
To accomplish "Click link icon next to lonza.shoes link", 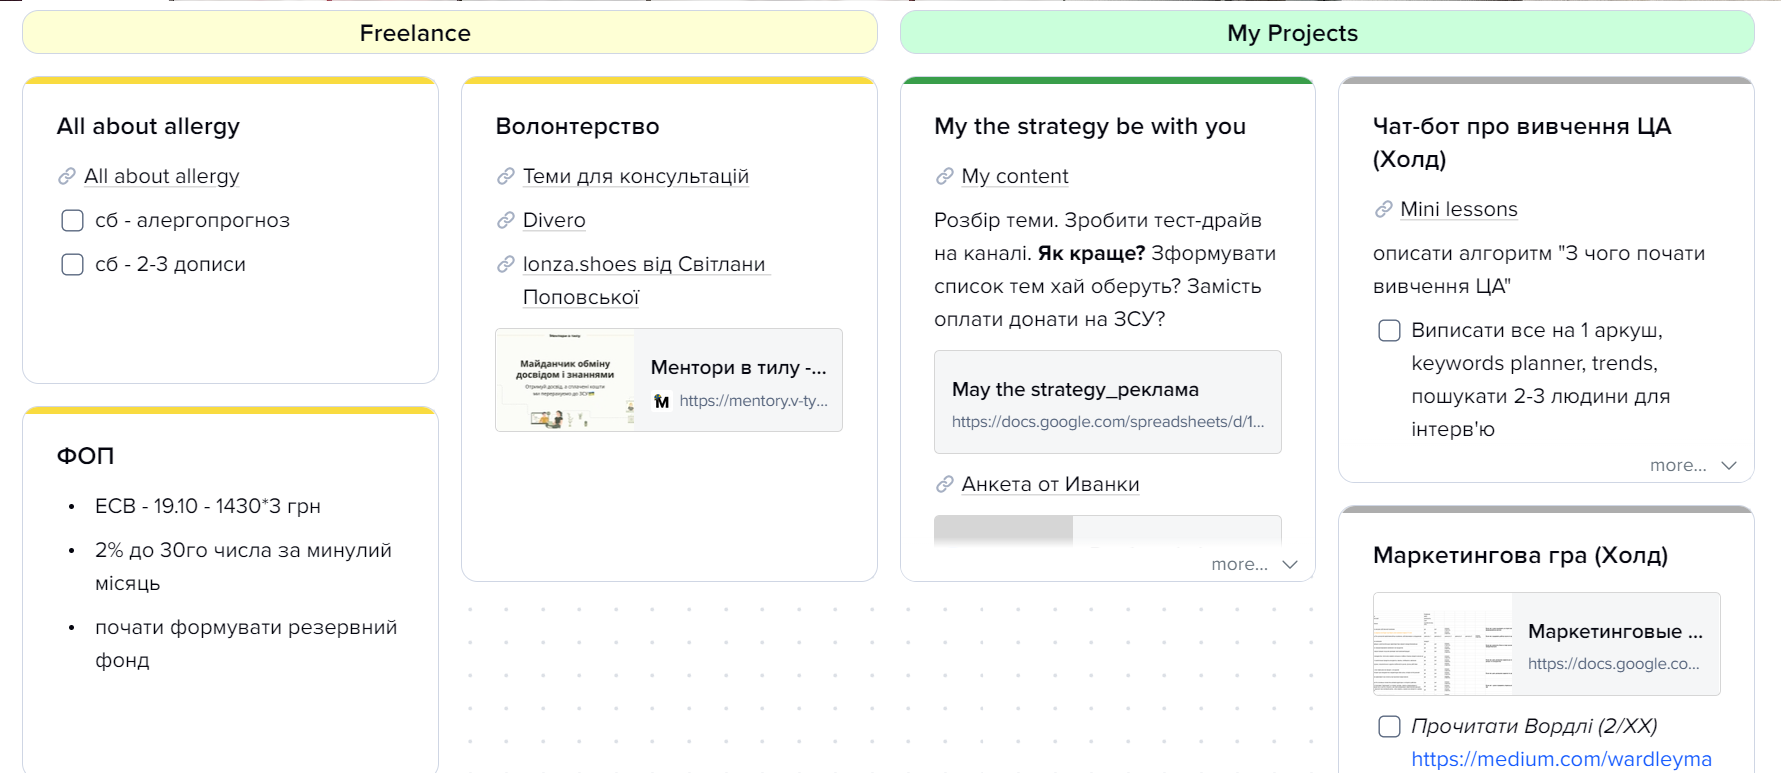I will click(x=506, y=265).
